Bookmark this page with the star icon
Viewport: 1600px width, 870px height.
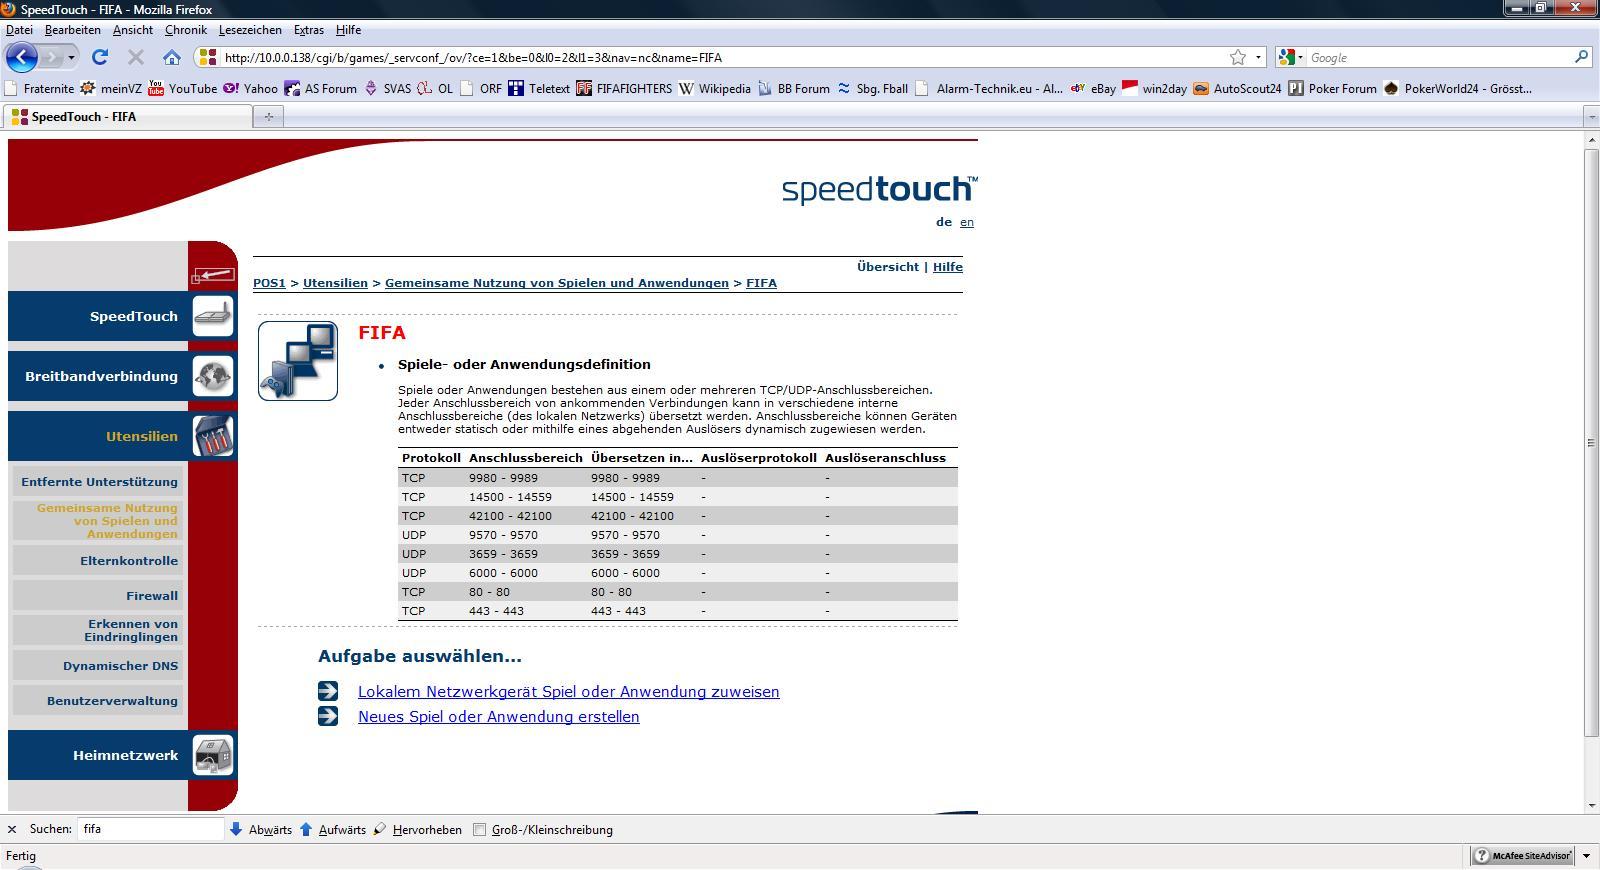tap(1238, 57)
